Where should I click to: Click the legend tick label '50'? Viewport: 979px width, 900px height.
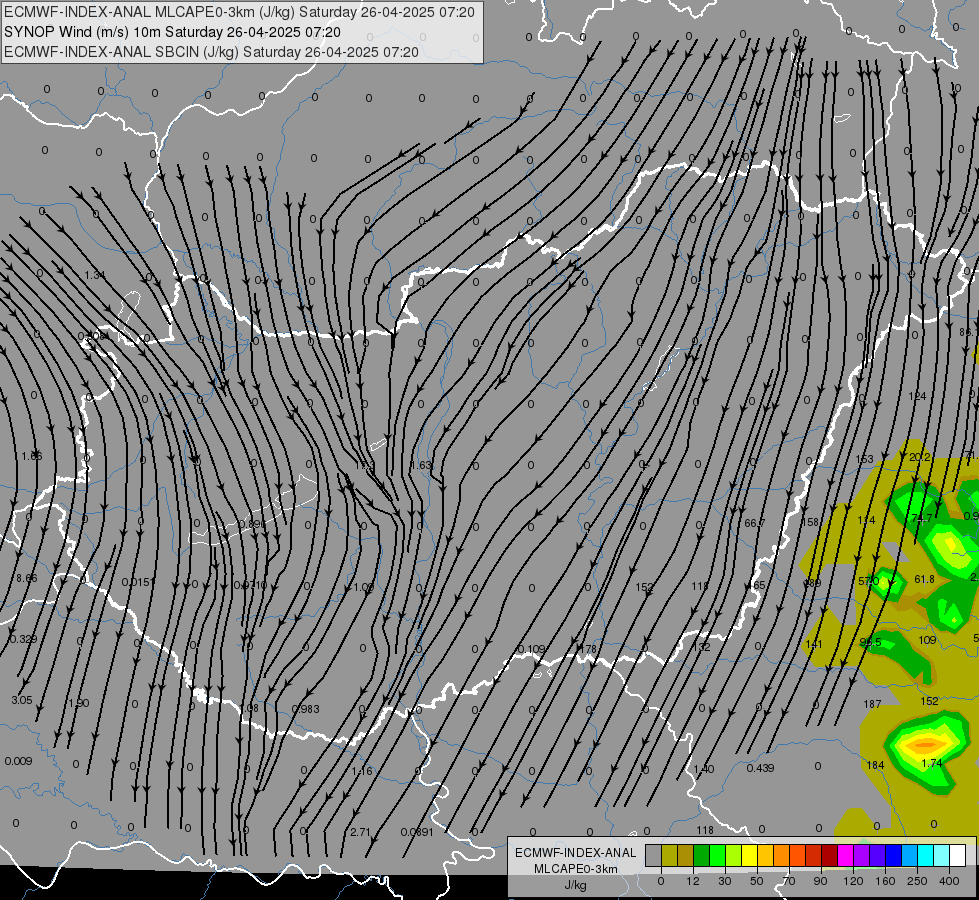pos(757,881)
